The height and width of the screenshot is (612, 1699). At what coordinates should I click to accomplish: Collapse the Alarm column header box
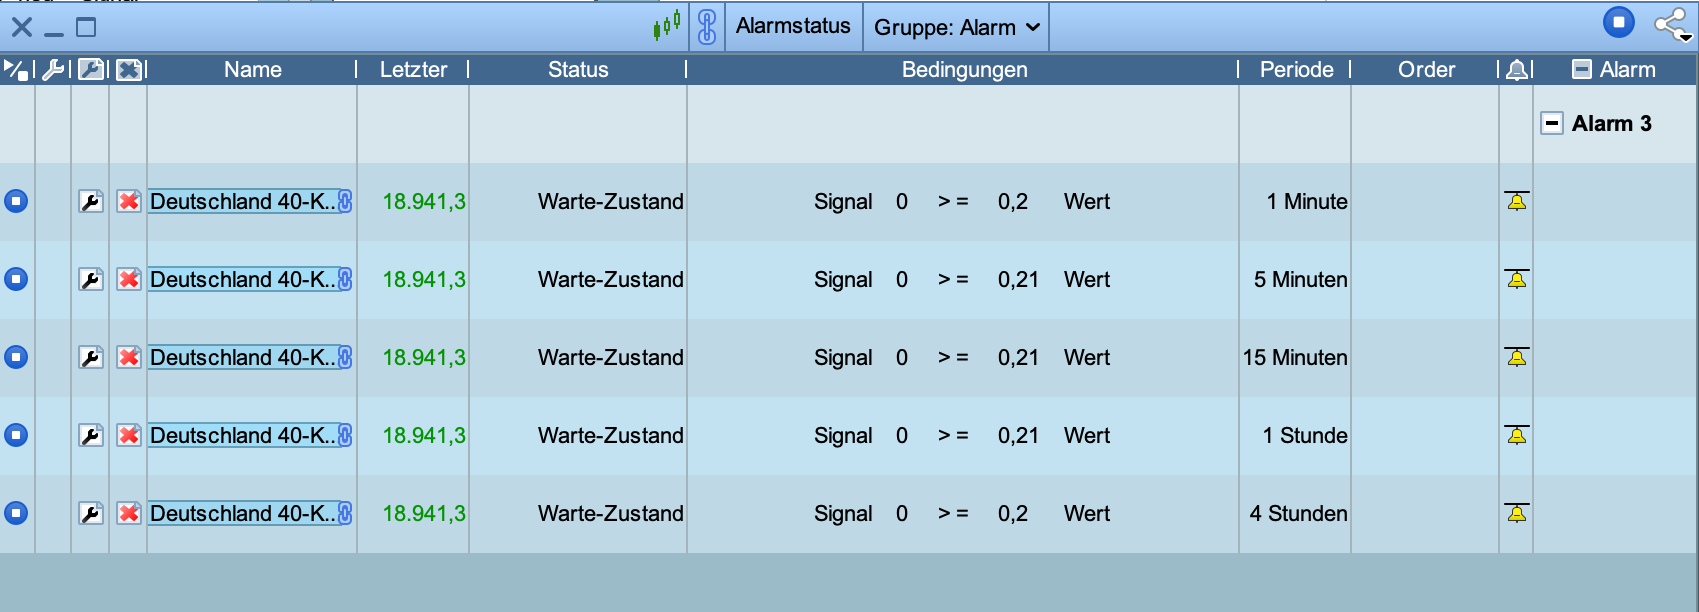1582,70
